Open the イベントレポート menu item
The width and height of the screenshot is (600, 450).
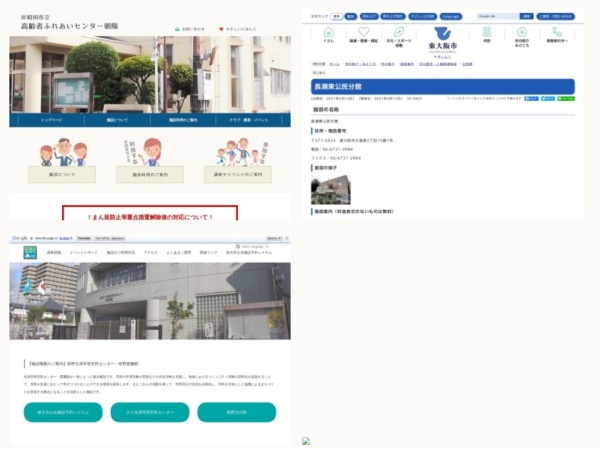point(83,253)
